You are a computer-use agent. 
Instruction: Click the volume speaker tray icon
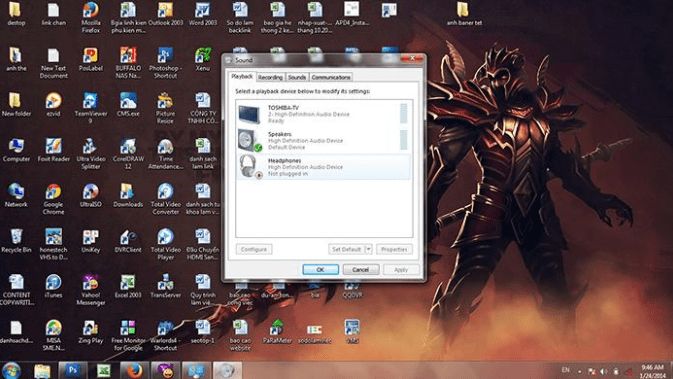point(604,371)
